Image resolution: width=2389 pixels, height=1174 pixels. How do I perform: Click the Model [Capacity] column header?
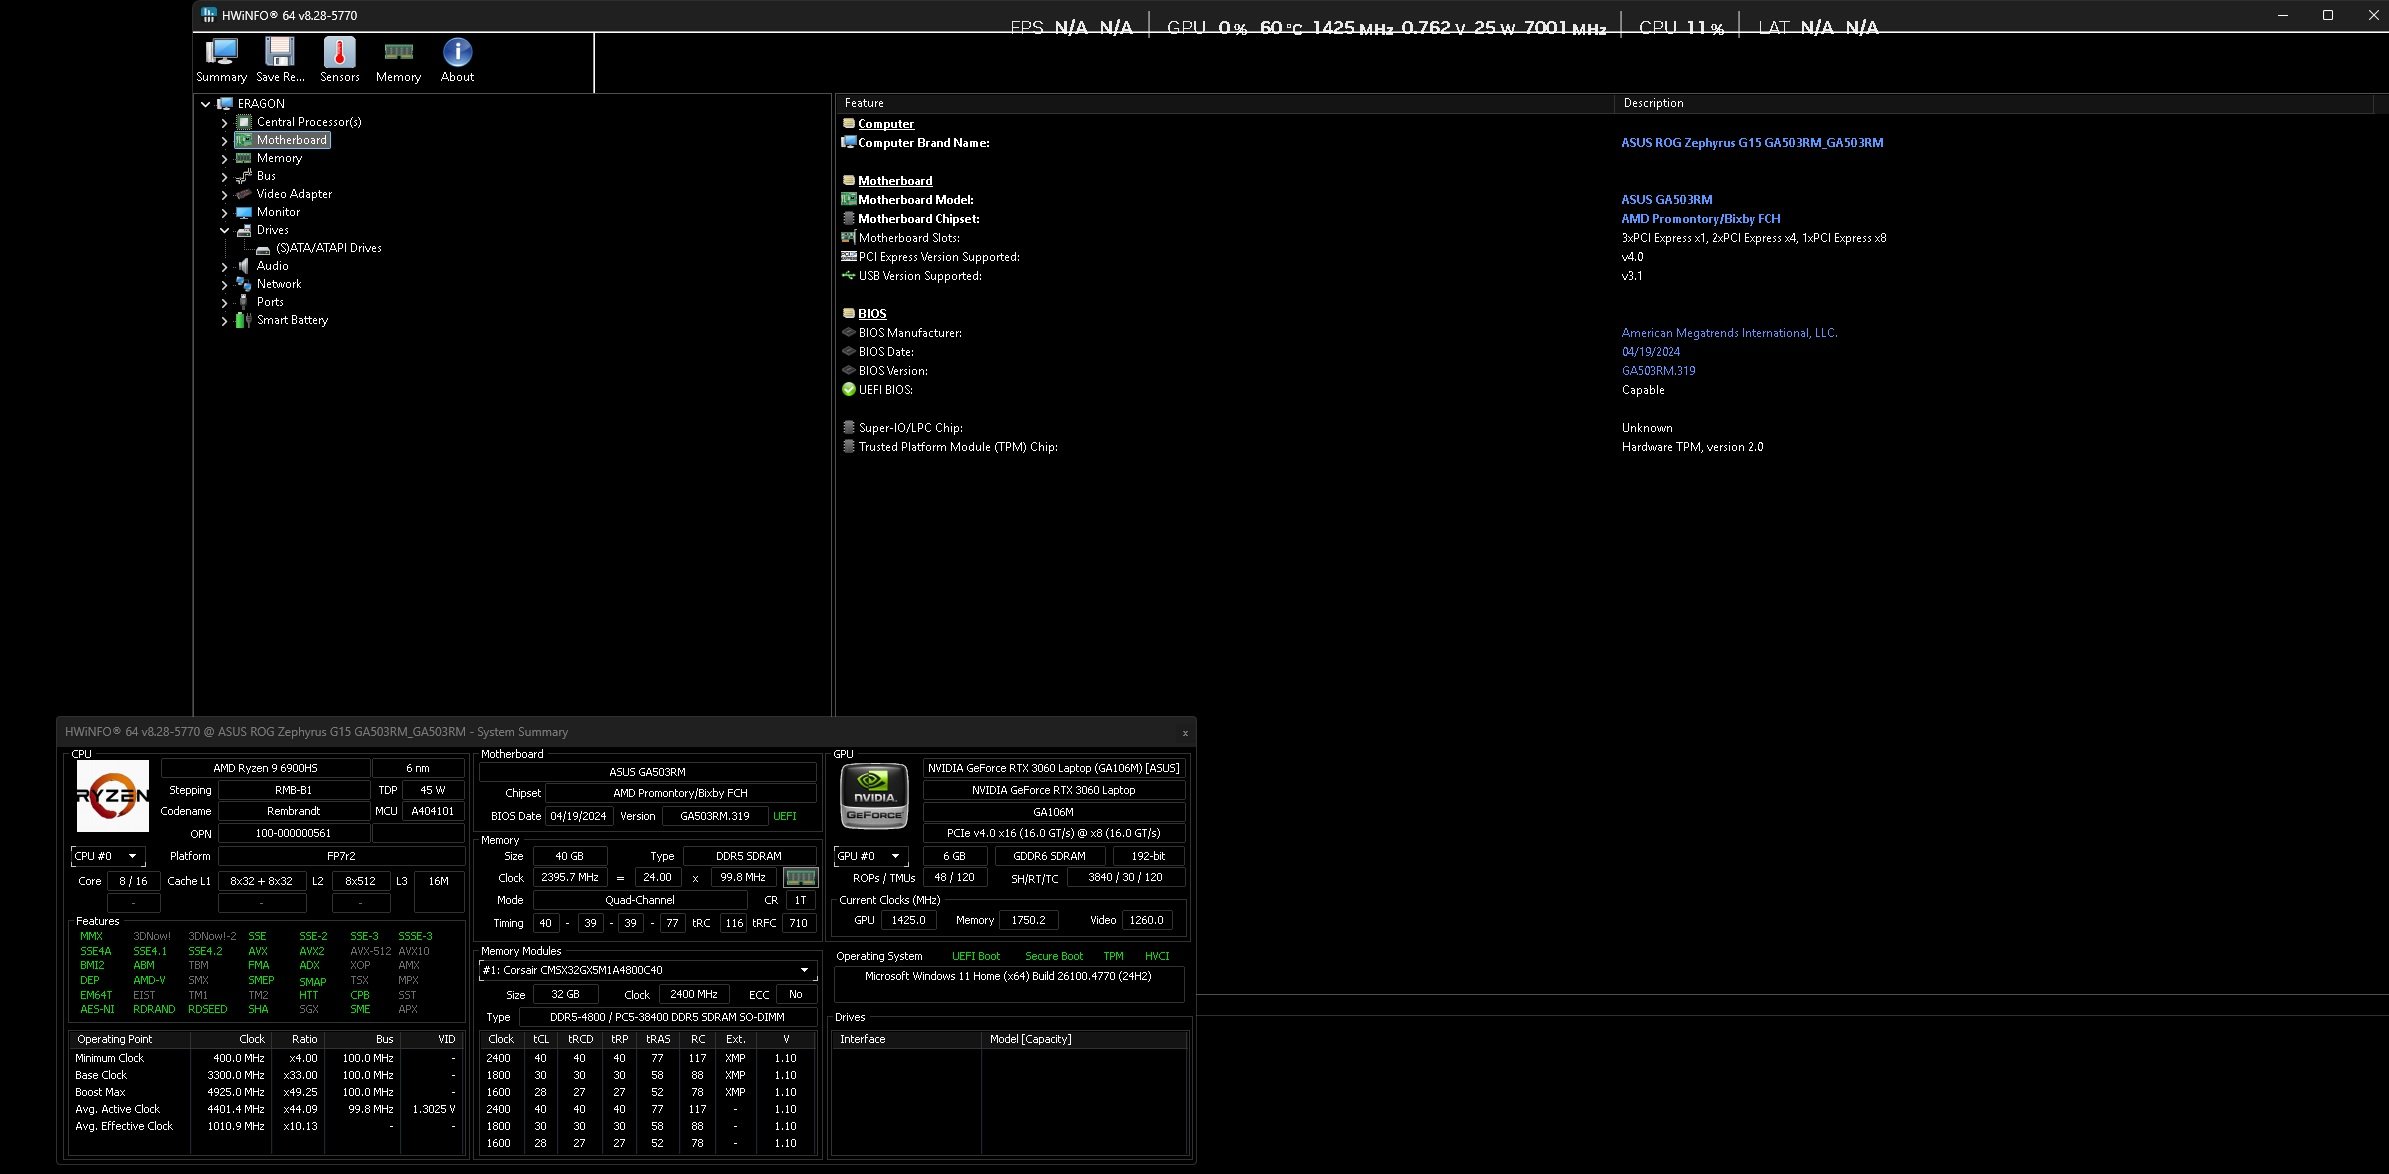[1084, 1040]
